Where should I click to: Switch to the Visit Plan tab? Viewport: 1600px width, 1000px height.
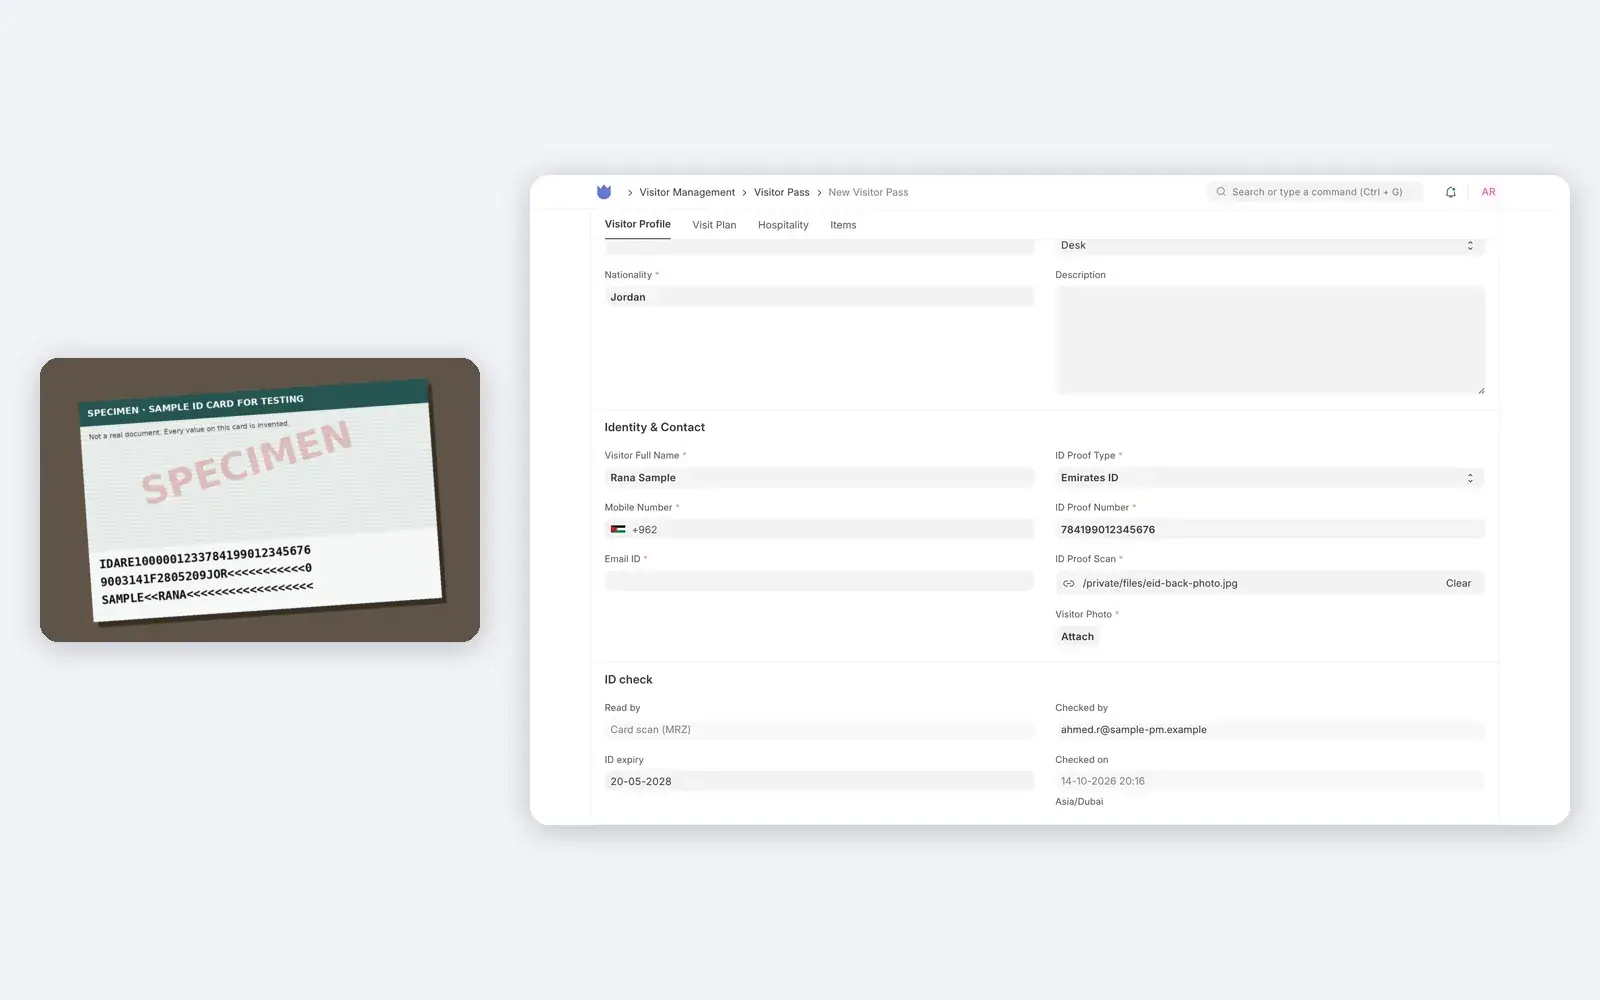714,225
